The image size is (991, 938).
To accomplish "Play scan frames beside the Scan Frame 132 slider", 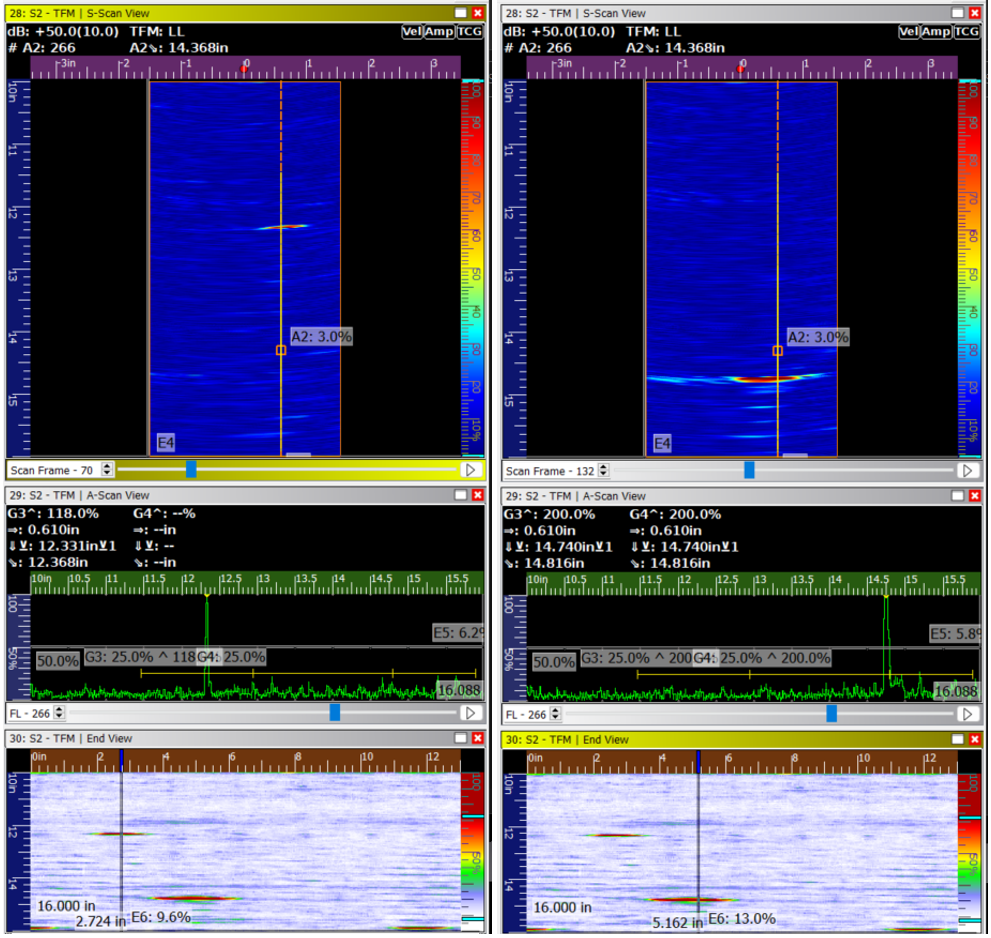I will tap(967, 470).
